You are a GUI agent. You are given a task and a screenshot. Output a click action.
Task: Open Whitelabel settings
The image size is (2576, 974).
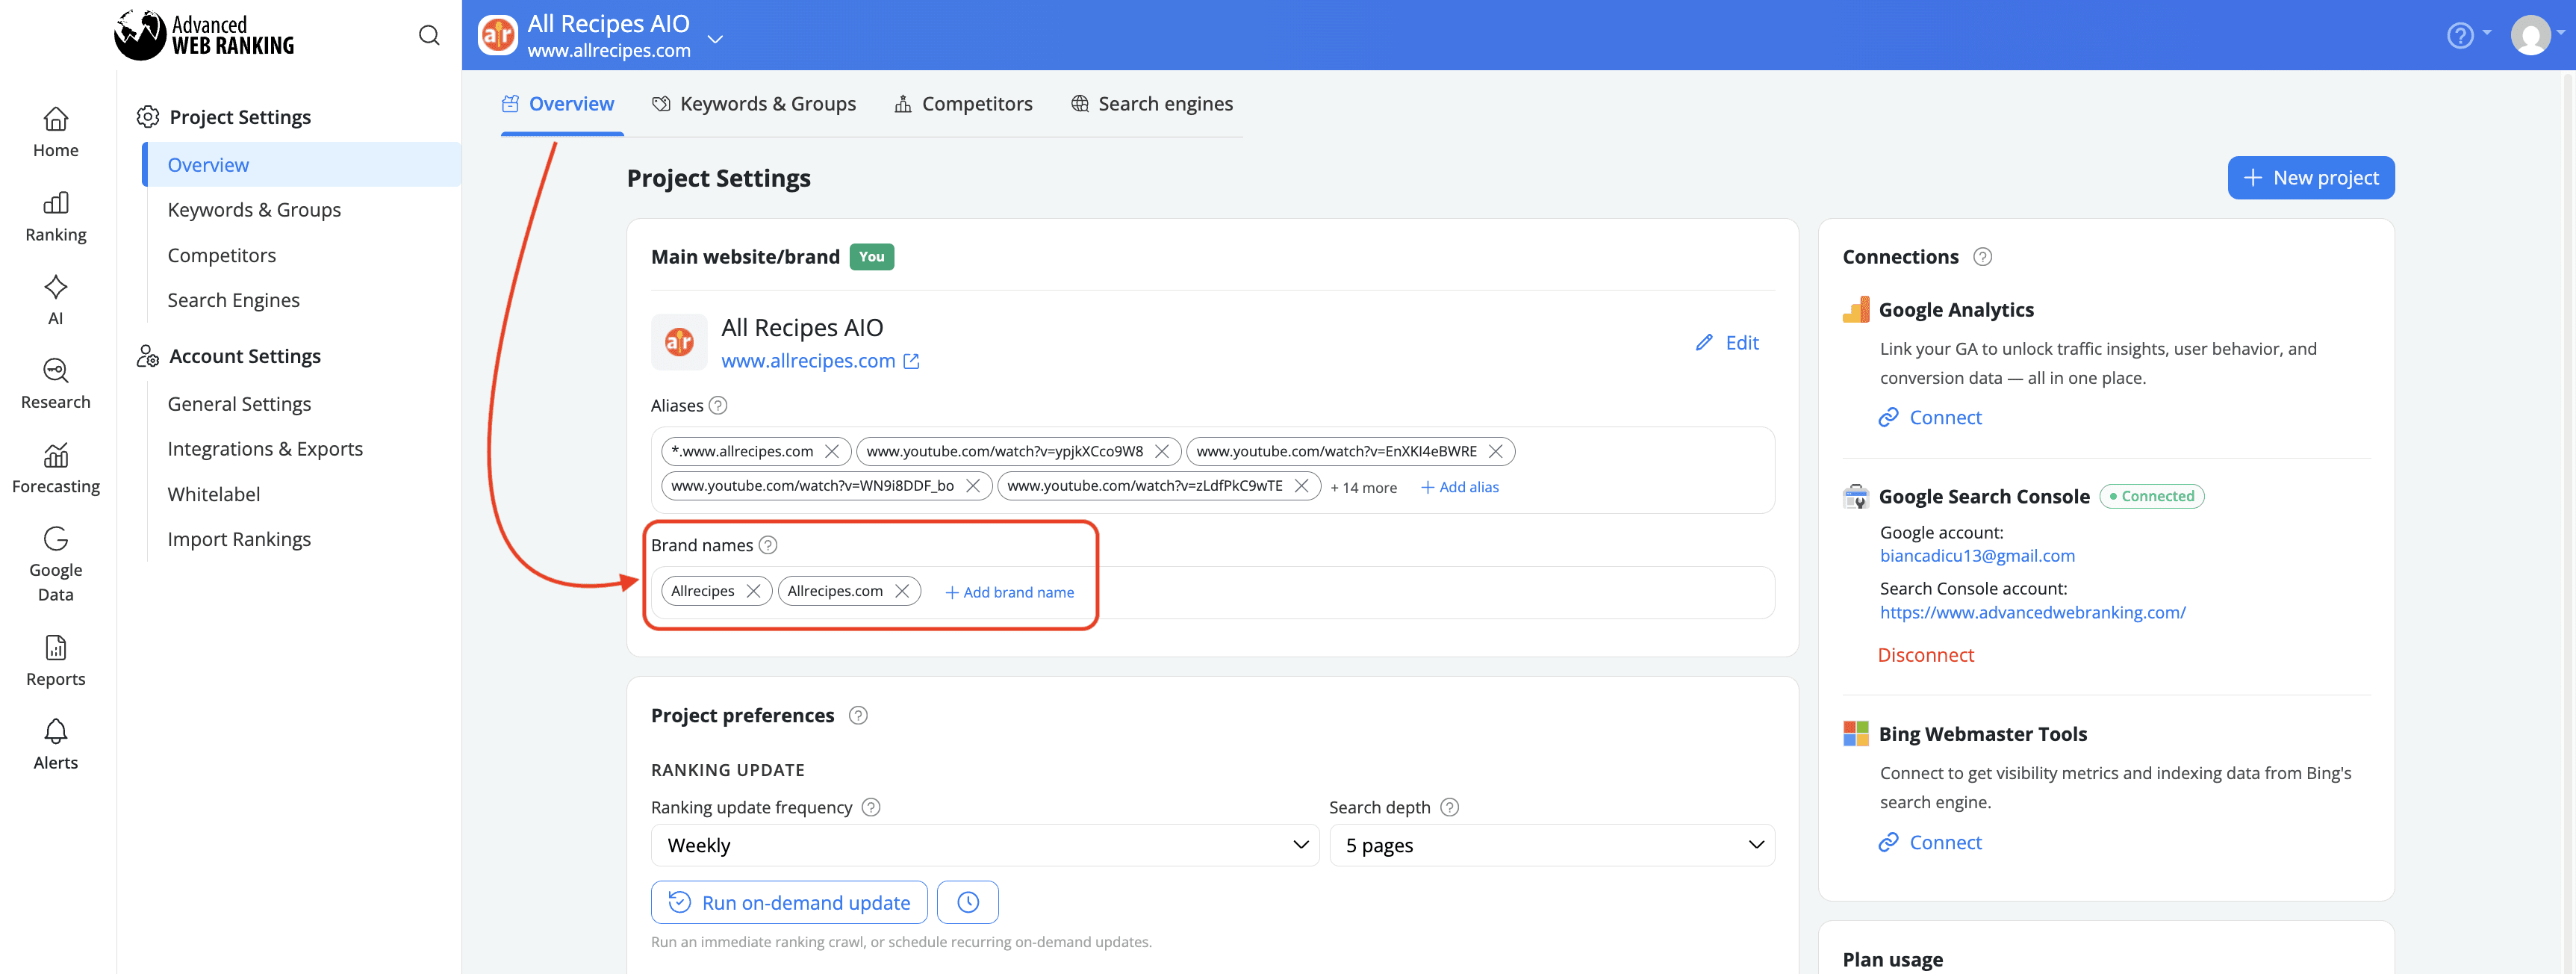click(214, 495)
